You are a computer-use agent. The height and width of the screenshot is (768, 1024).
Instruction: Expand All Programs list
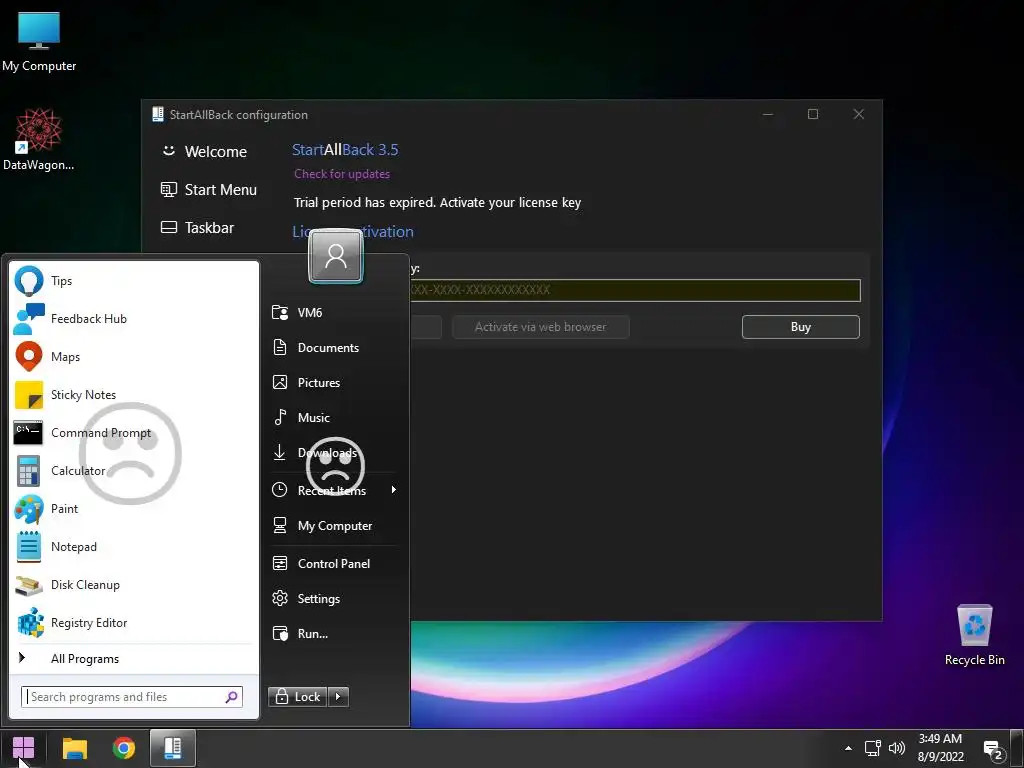click(x=135, y=658)
